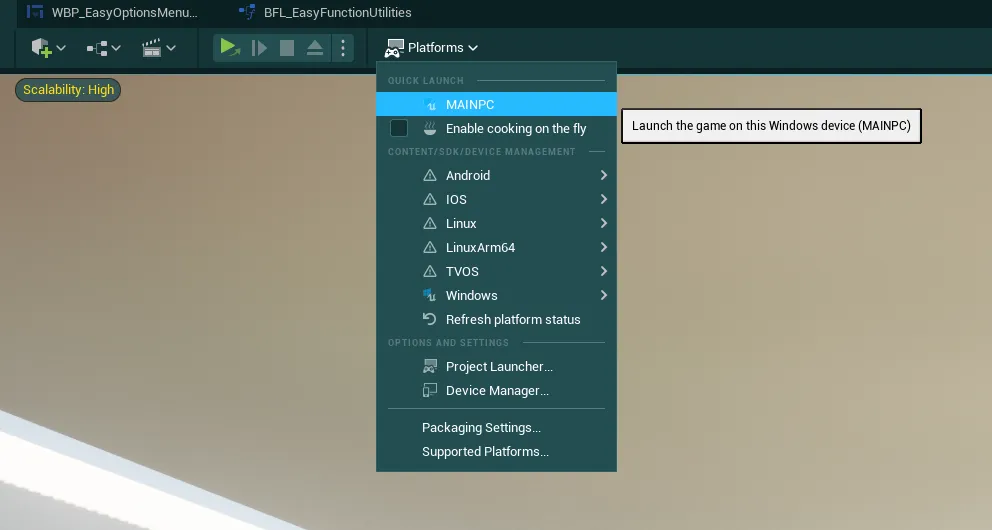The height and width of the screenshot is (530, 992).
Task: Click the Project Launcher icon
Action: [430, 366]
